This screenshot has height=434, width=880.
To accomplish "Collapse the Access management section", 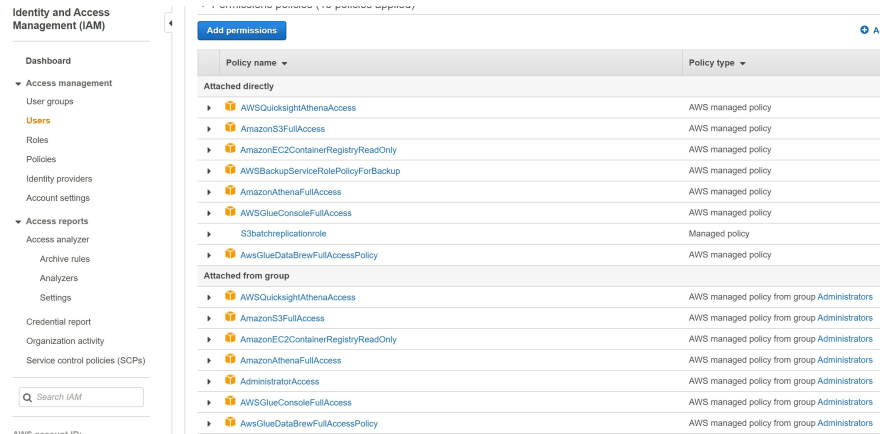I will (x=19, y=84).
